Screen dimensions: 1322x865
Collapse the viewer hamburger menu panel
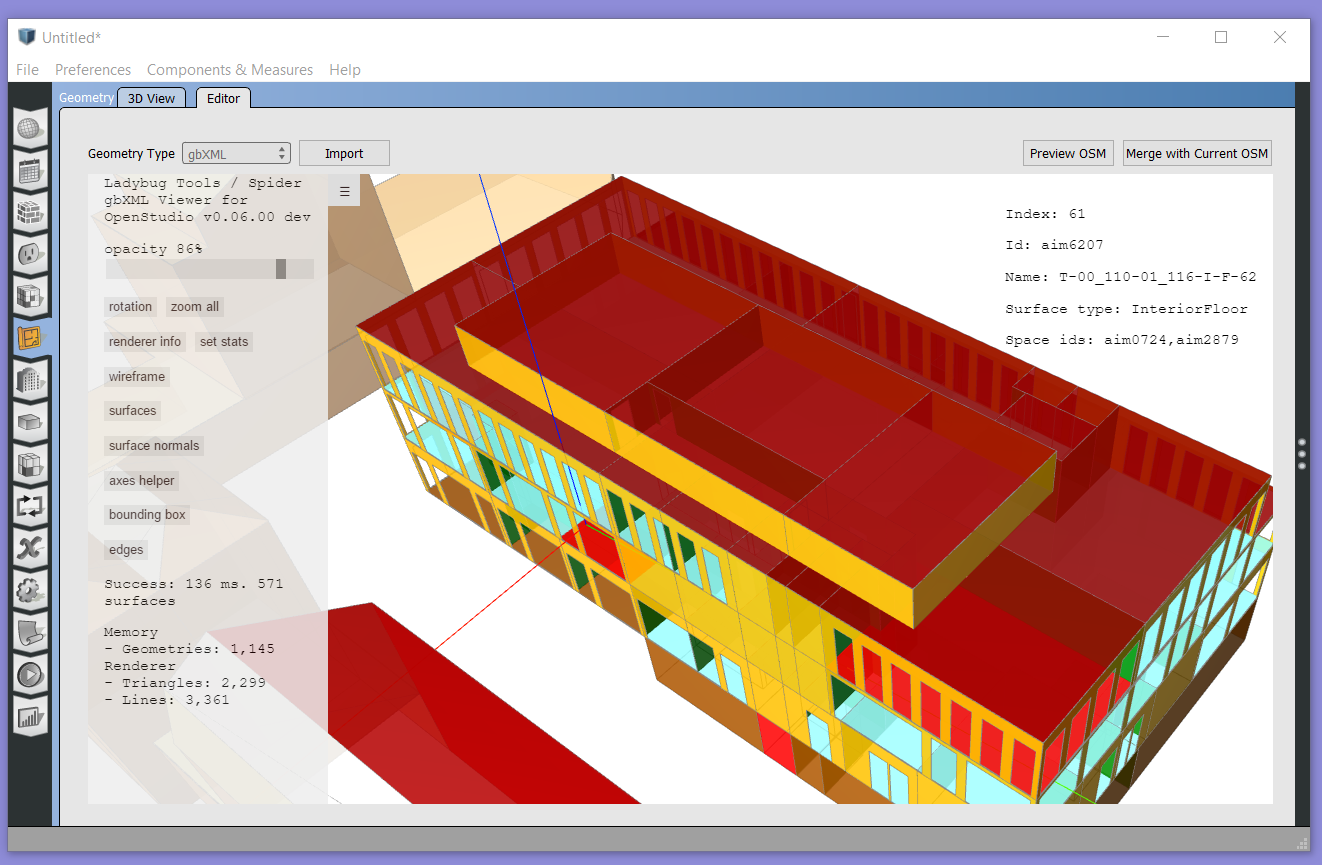(x=344, y=192)
